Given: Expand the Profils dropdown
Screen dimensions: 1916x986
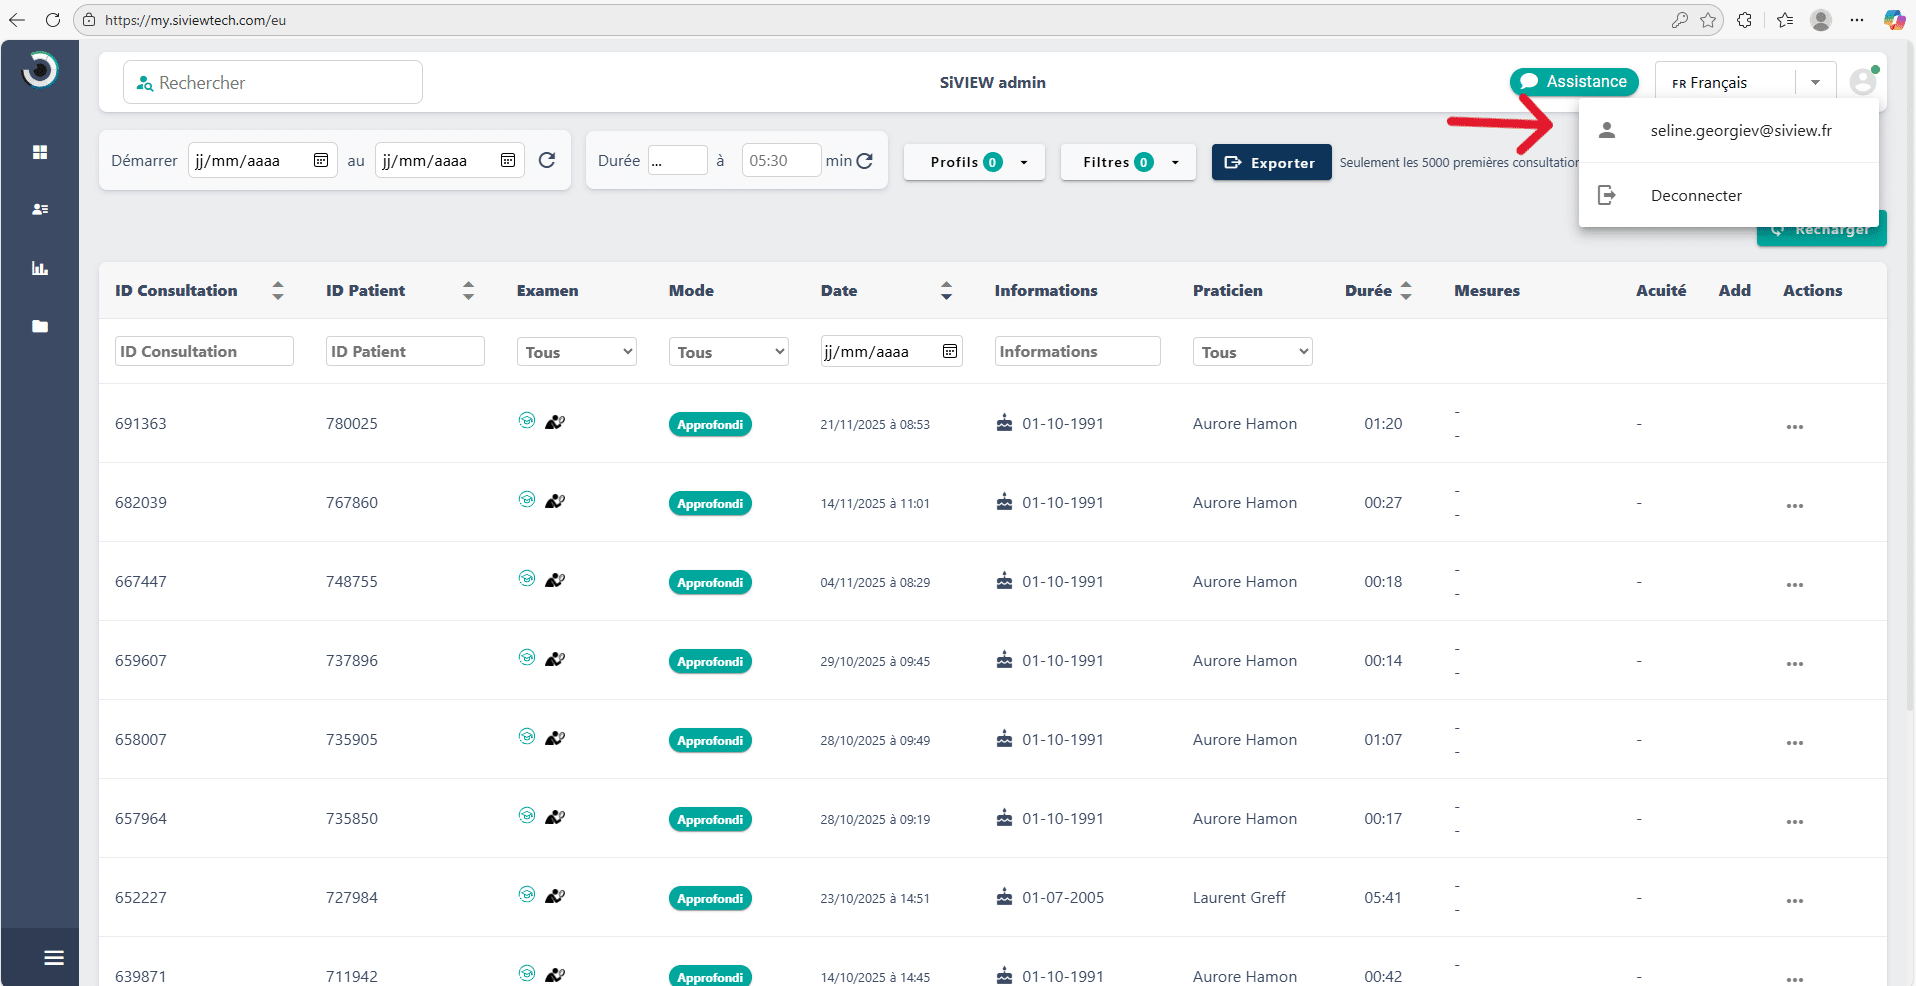Looking at the screenshot, I should click(x=974, y=162).
